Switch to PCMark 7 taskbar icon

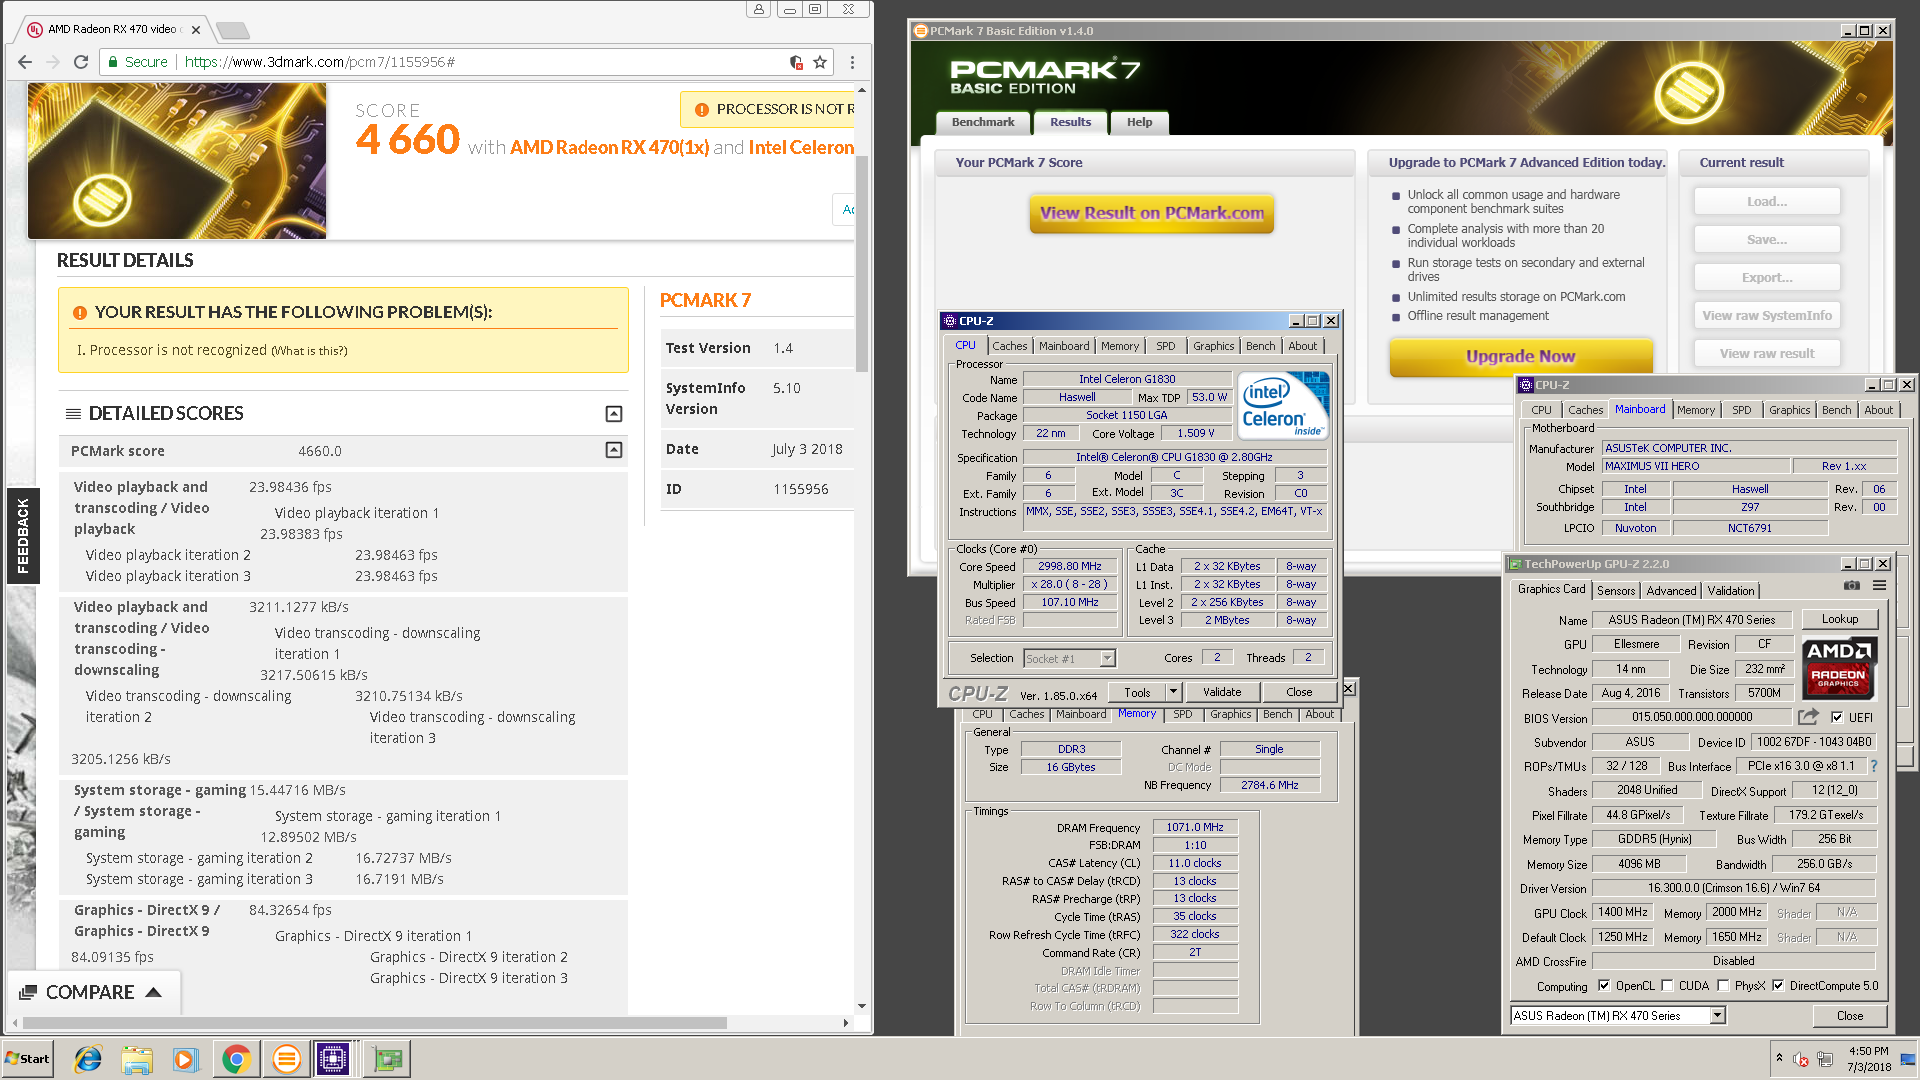(286, 1059)
